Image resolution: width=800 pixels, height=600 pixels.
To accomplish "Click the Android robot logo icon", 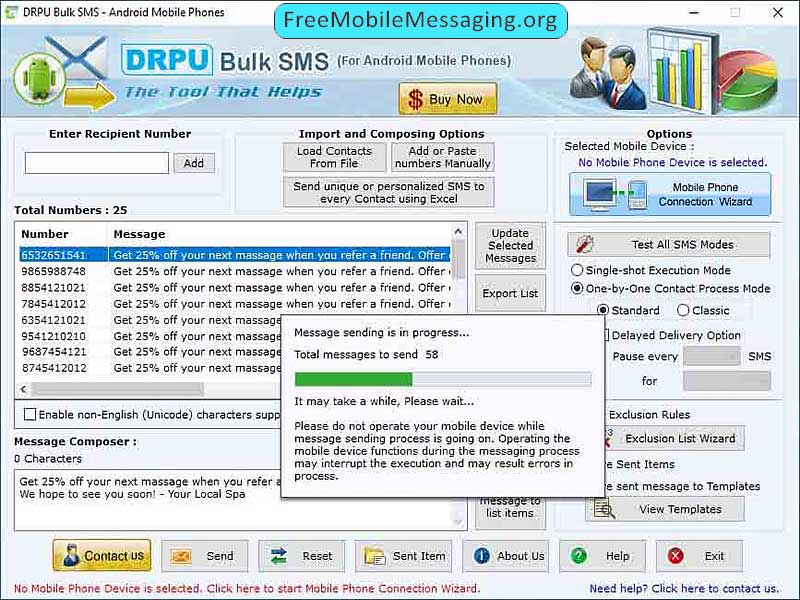I will click(39, 79).
